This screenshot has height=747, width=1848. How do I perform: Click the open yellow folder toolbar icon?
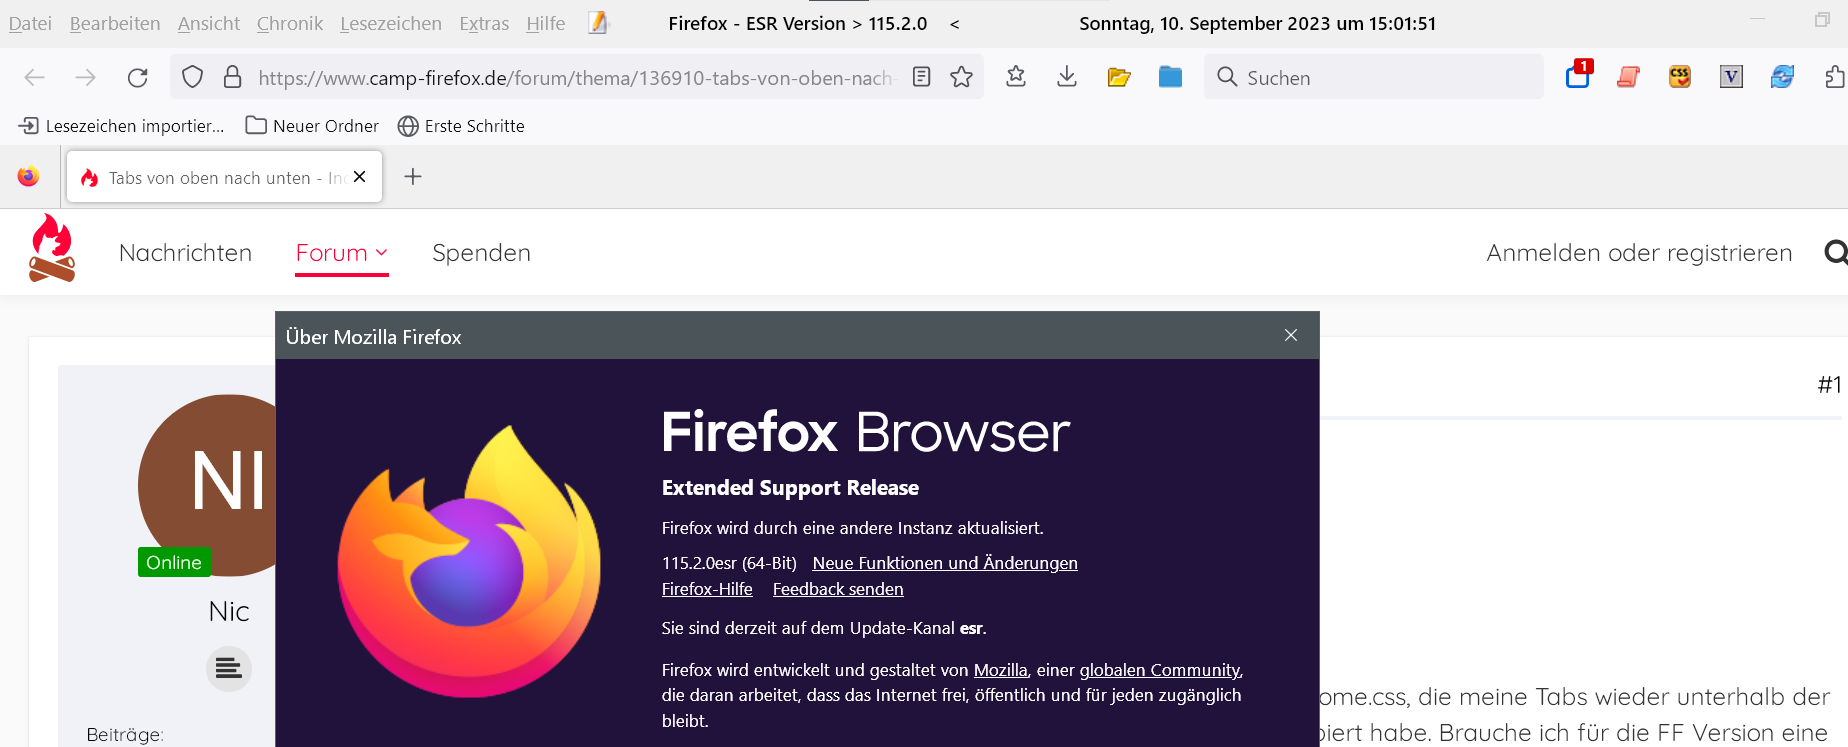tap(1119, 77)
